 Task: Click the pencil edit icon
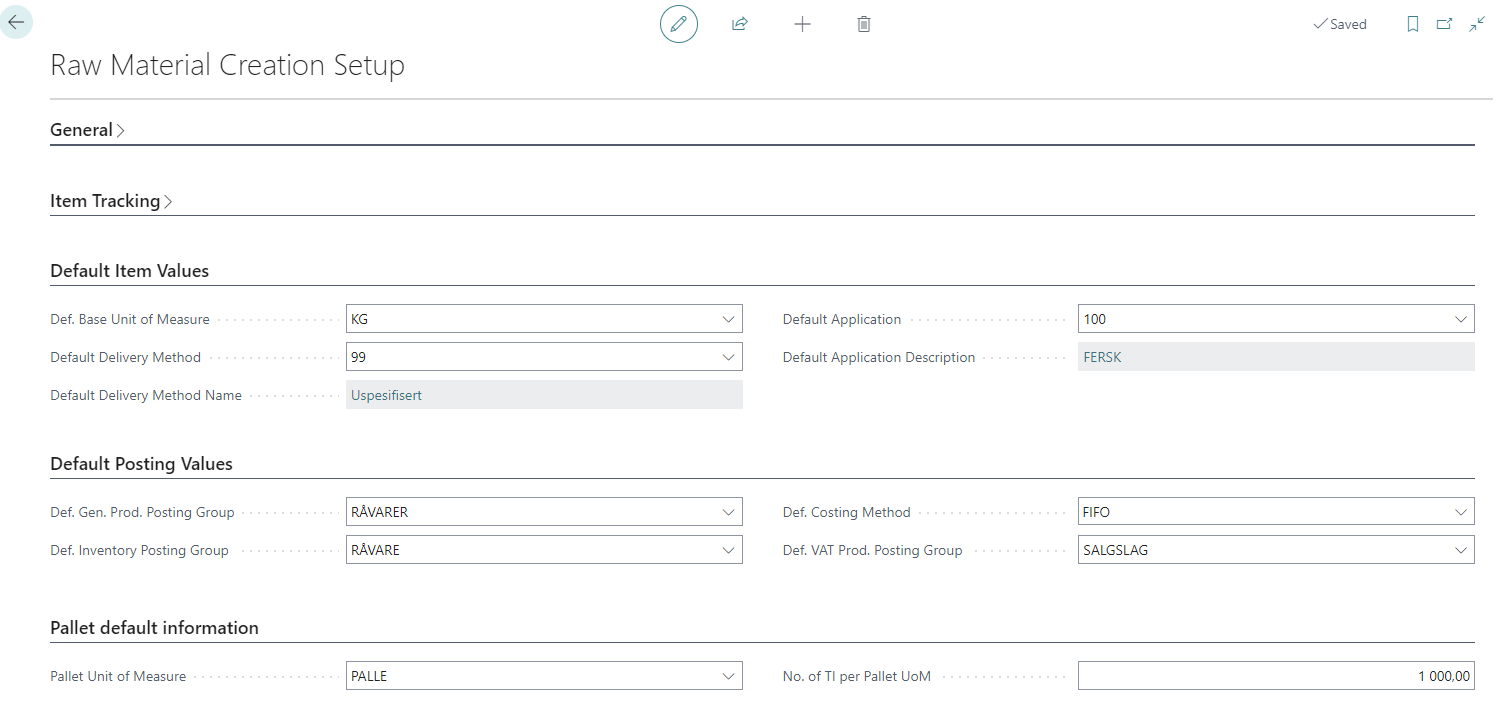pyautogui.click(x=678, y=24)
